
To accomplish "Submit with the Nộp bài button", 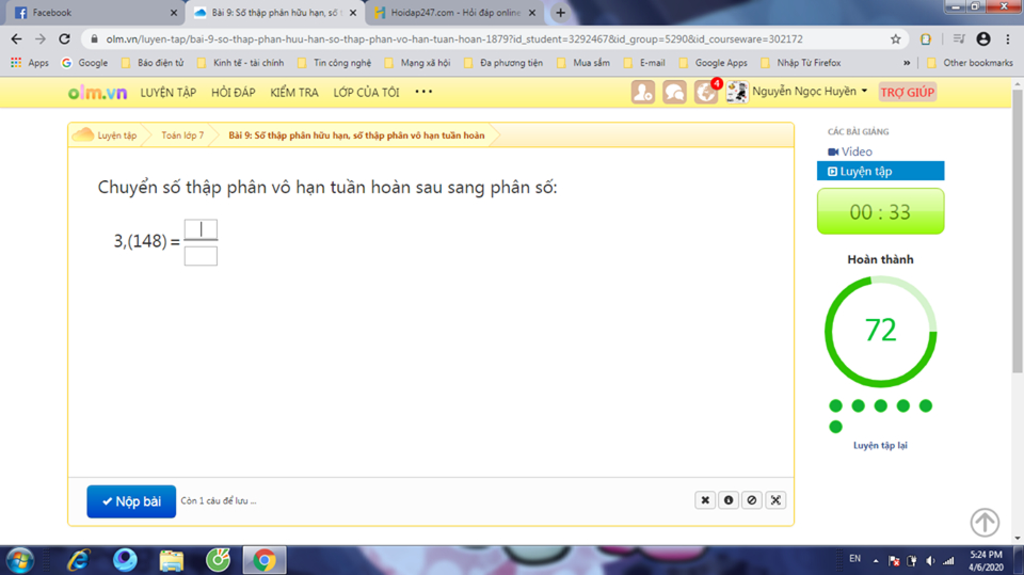I will click(131, 501).
